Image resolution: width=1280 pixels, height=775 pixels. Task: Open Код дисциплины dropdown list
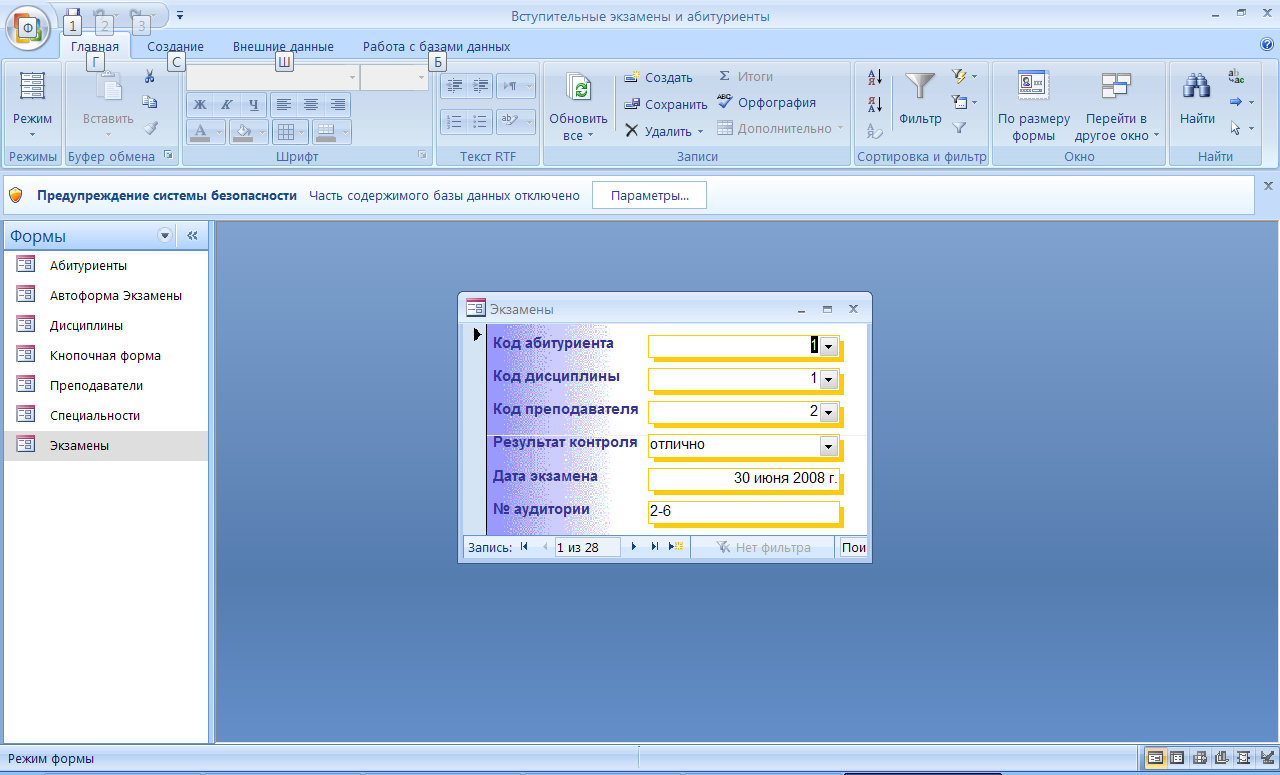[829, 379]
